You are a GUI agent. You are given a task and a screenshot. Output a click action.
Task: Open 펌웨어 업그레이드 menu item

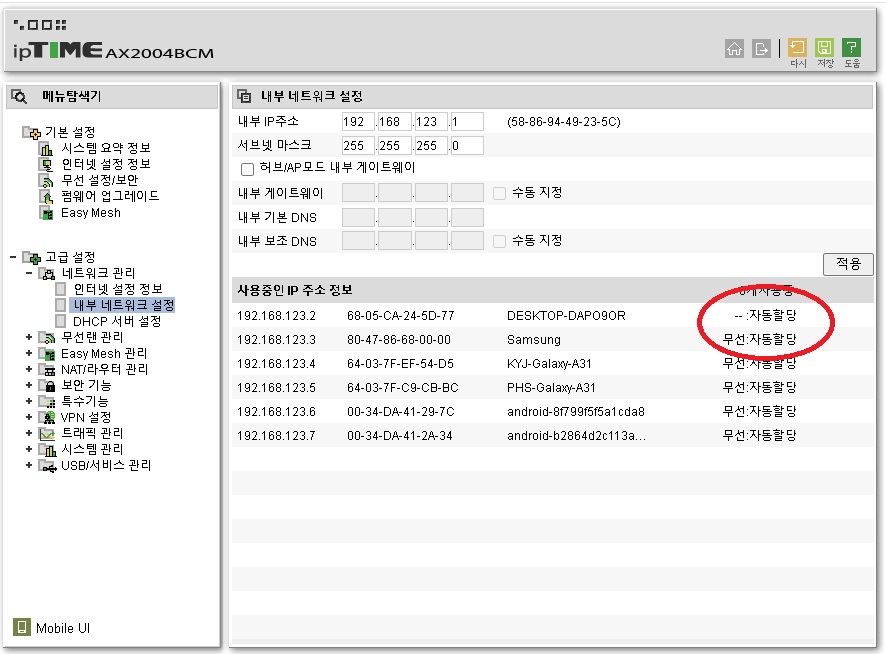pyautogui.click(x=110, y=196)
